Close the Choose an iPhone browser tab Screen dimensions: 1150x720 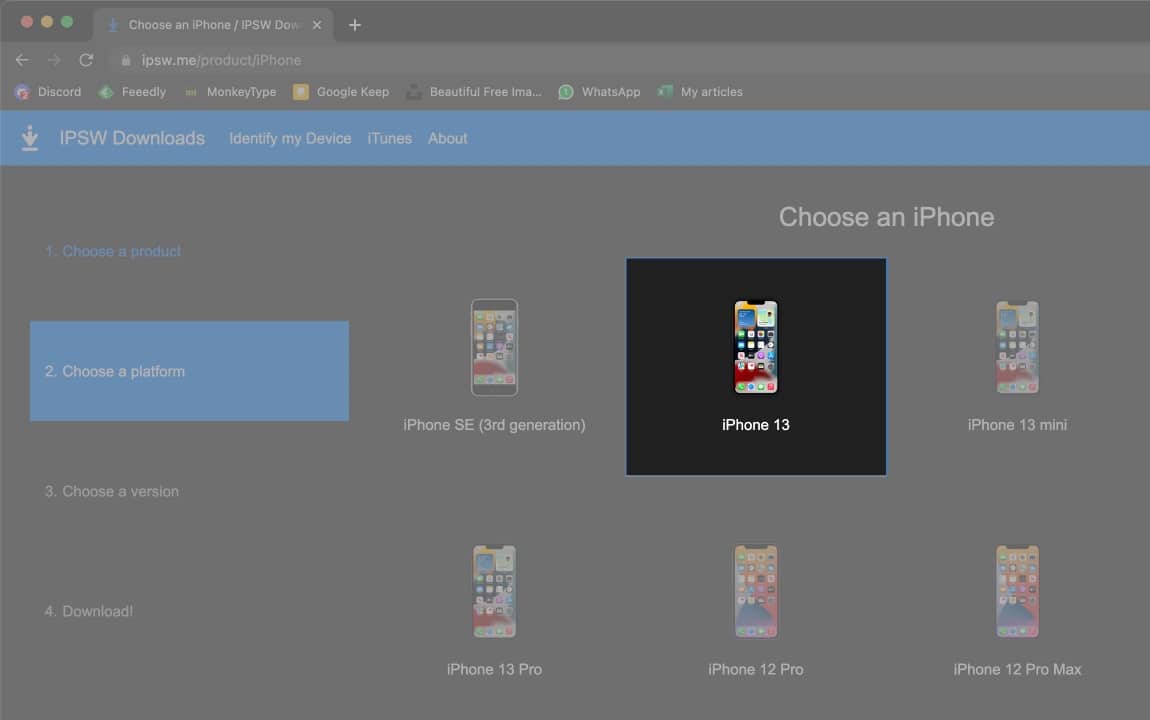(317, 25)
